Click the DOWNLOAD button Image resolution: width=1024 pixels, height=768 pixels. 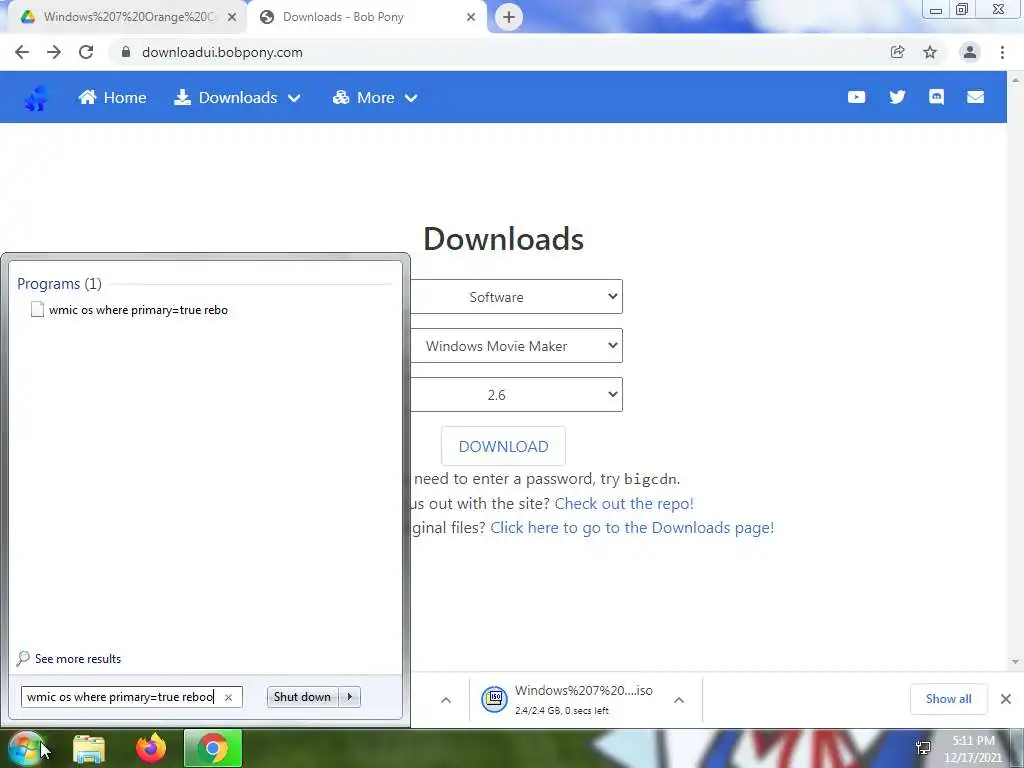click(504, 446)
